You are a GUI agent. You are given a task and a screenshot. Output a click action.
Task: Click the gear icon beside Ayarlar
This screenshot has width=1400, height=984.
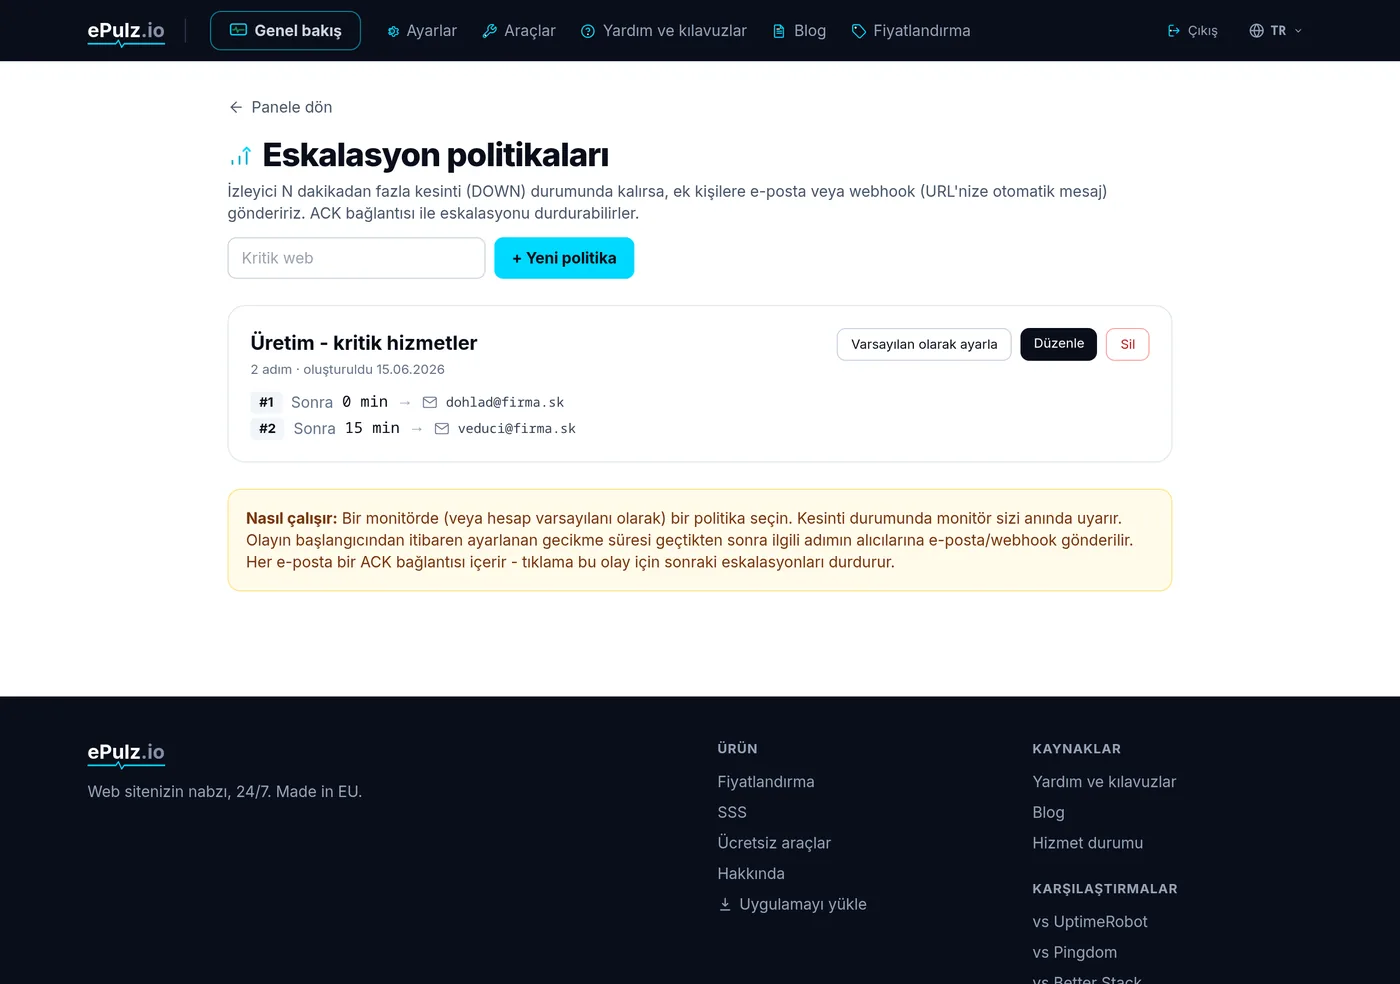tap(393, 31)
